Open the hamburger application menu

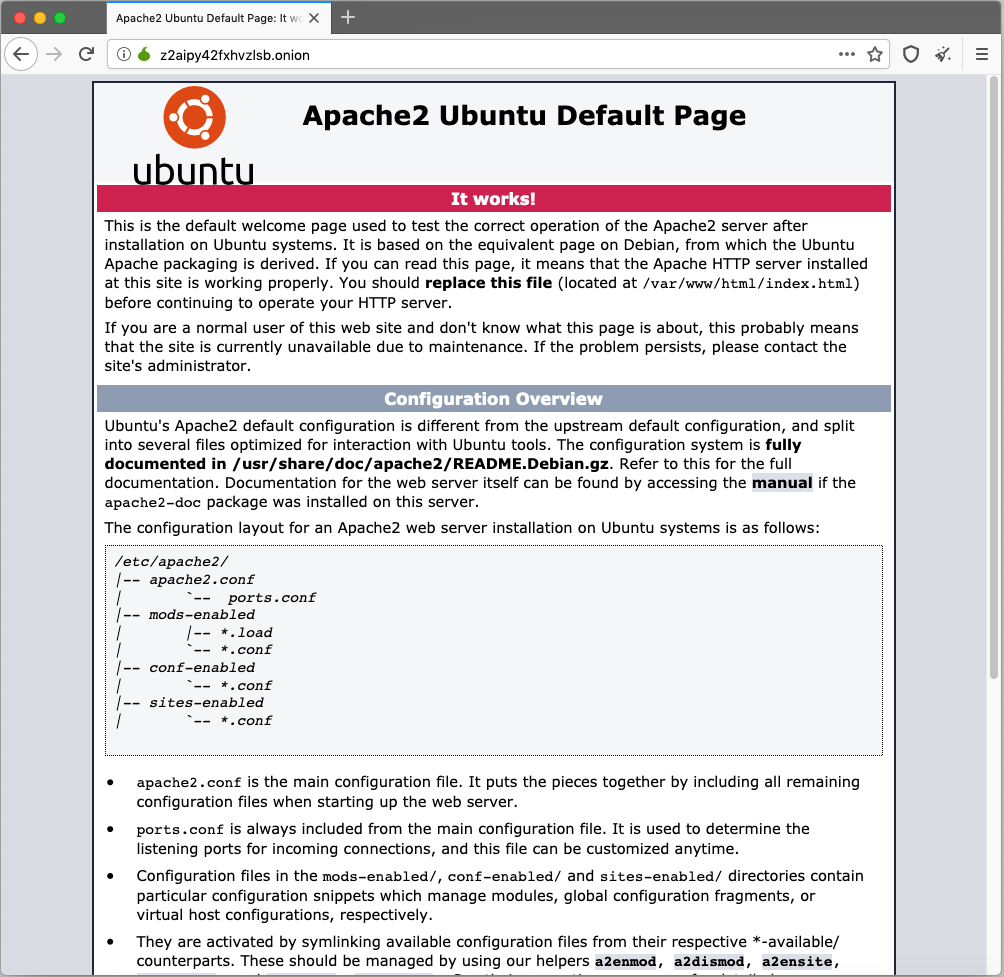tap(981, 55)
